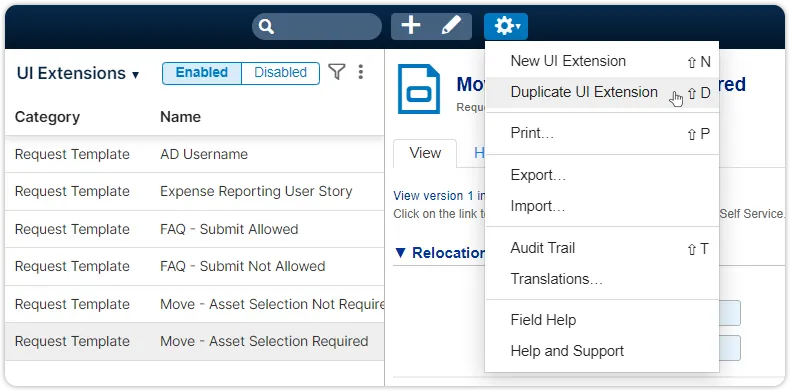The height and width of the screenshot is (391, 790).
Task: Choose Help and Support menu item
Action: 602,351
